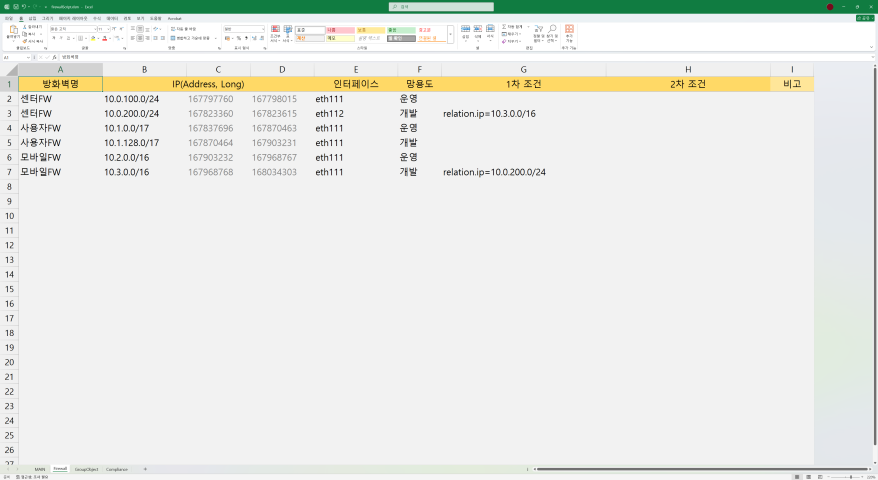
Task: Click Merge and Center button
Action: [x=190, y=38]
